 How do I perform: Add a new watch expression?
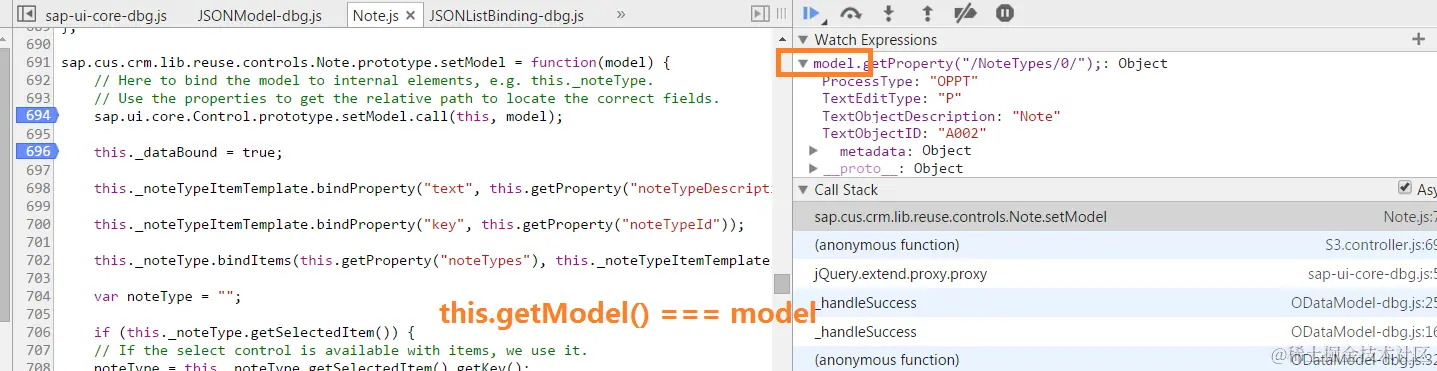1418,39
